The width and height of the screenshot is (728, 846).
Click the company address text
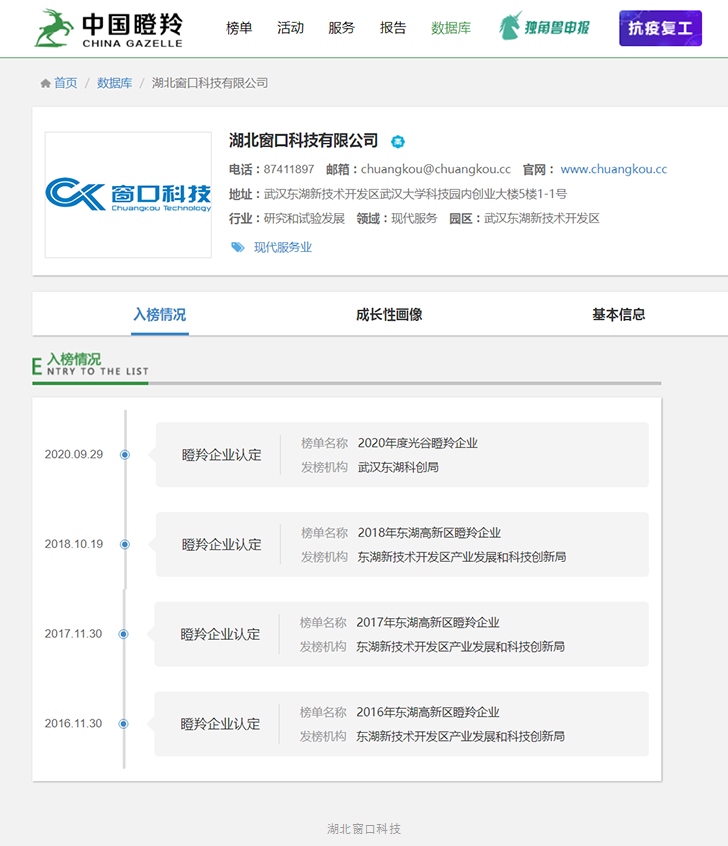coord(415,194)
